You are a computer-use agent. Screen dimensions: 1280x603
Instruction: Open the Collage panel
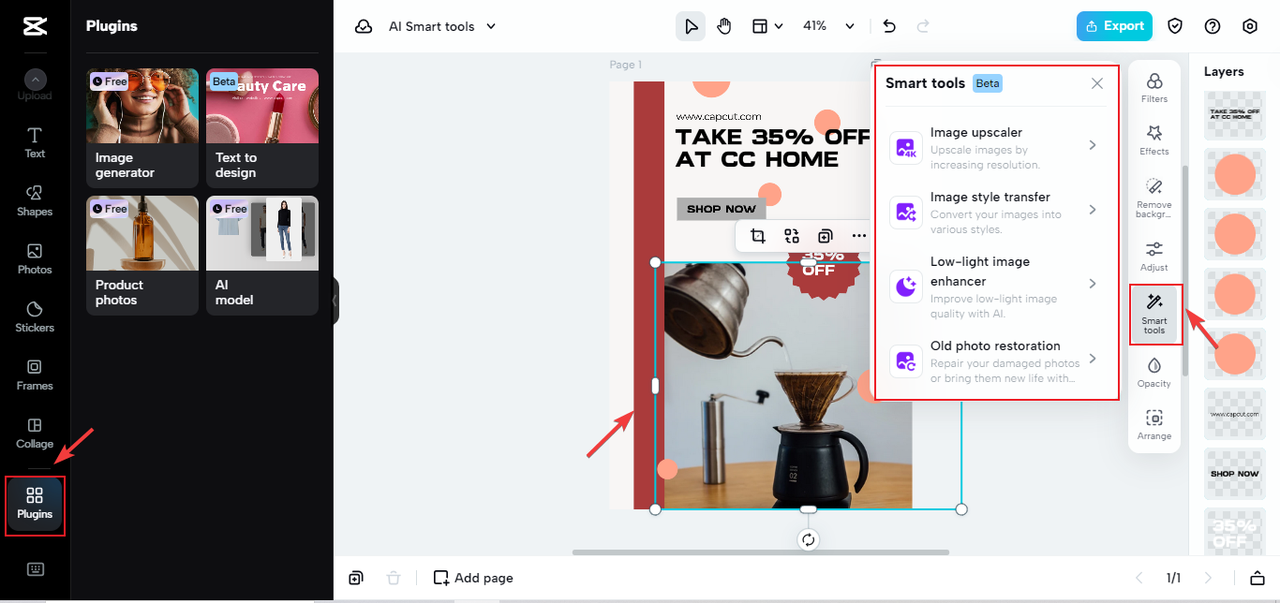(35, 432)
